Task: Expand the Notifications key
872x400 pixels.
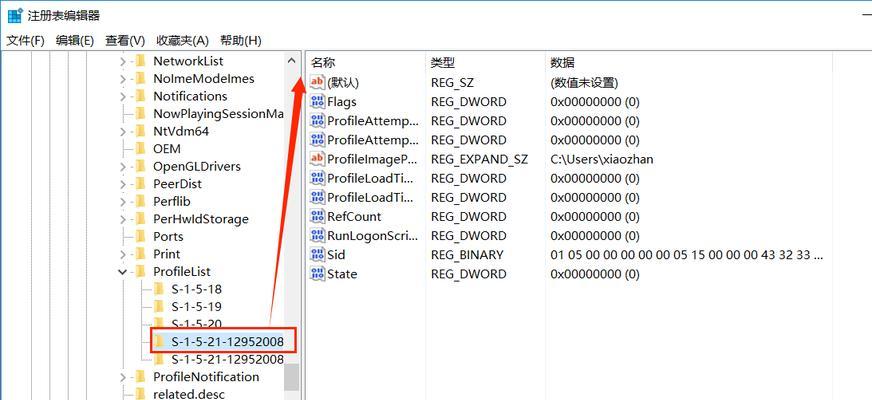Action: [123, 96]
